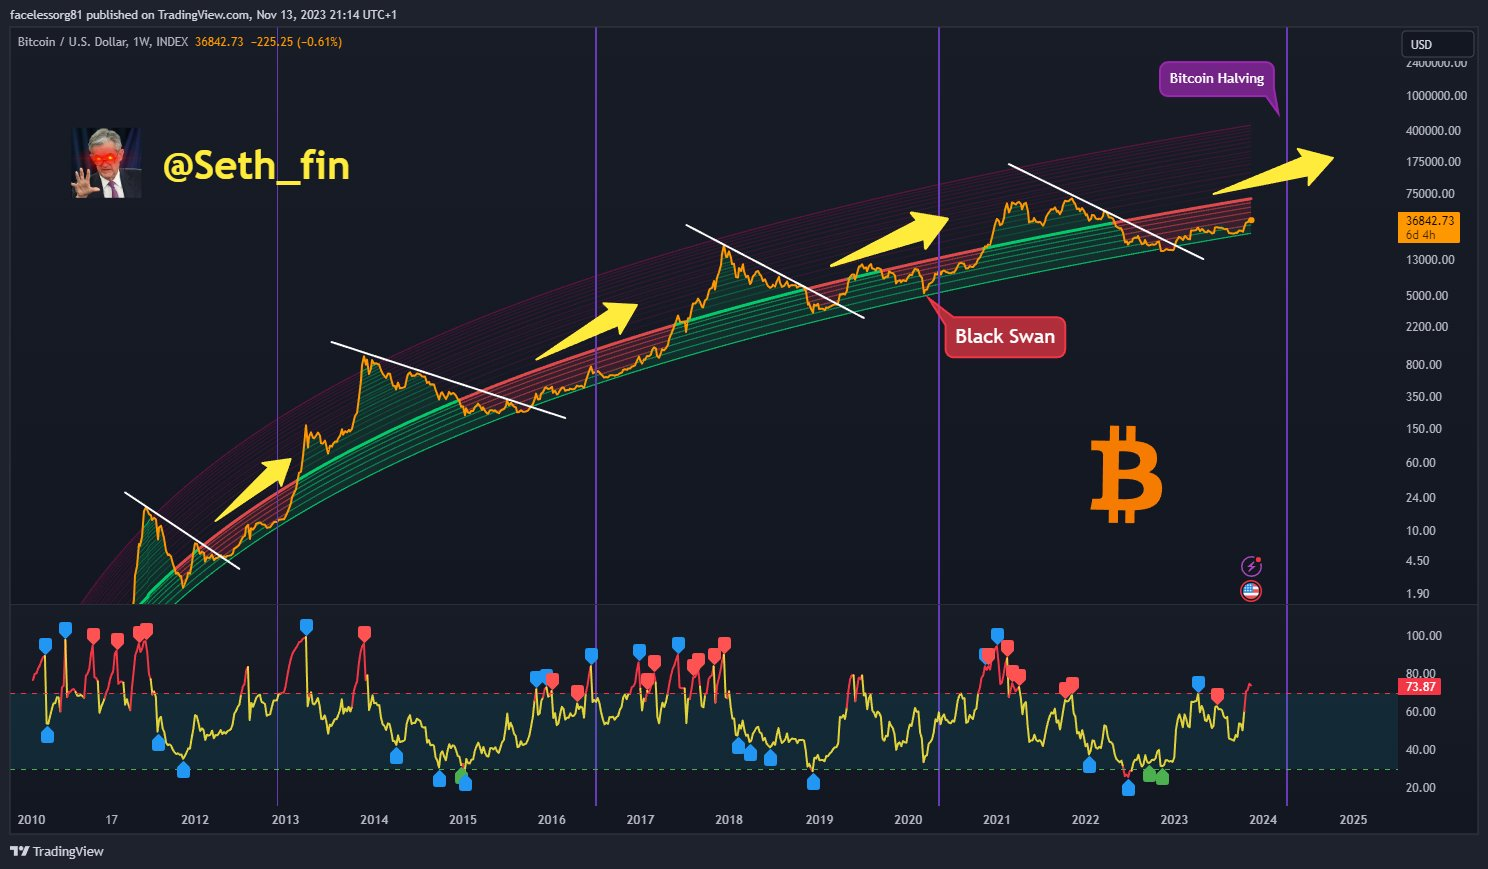Image resolution: width=1488 pixels, height=869 pixels.
Task: Click 2023 on the time axis
Action: [1175, 820]
